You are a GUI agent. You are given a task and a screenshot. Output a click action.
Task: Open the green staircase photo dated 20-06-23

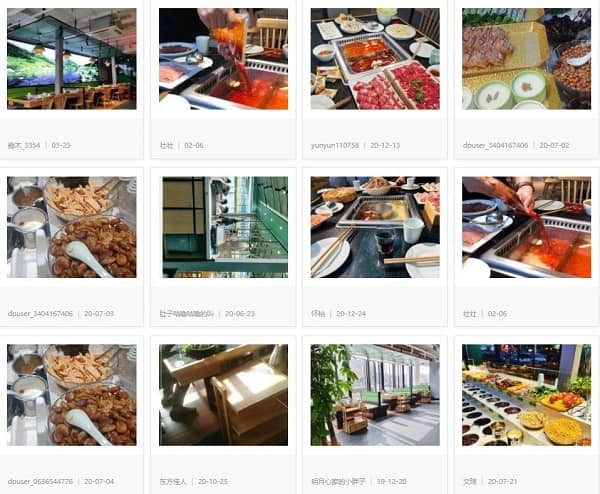point(225,227)
